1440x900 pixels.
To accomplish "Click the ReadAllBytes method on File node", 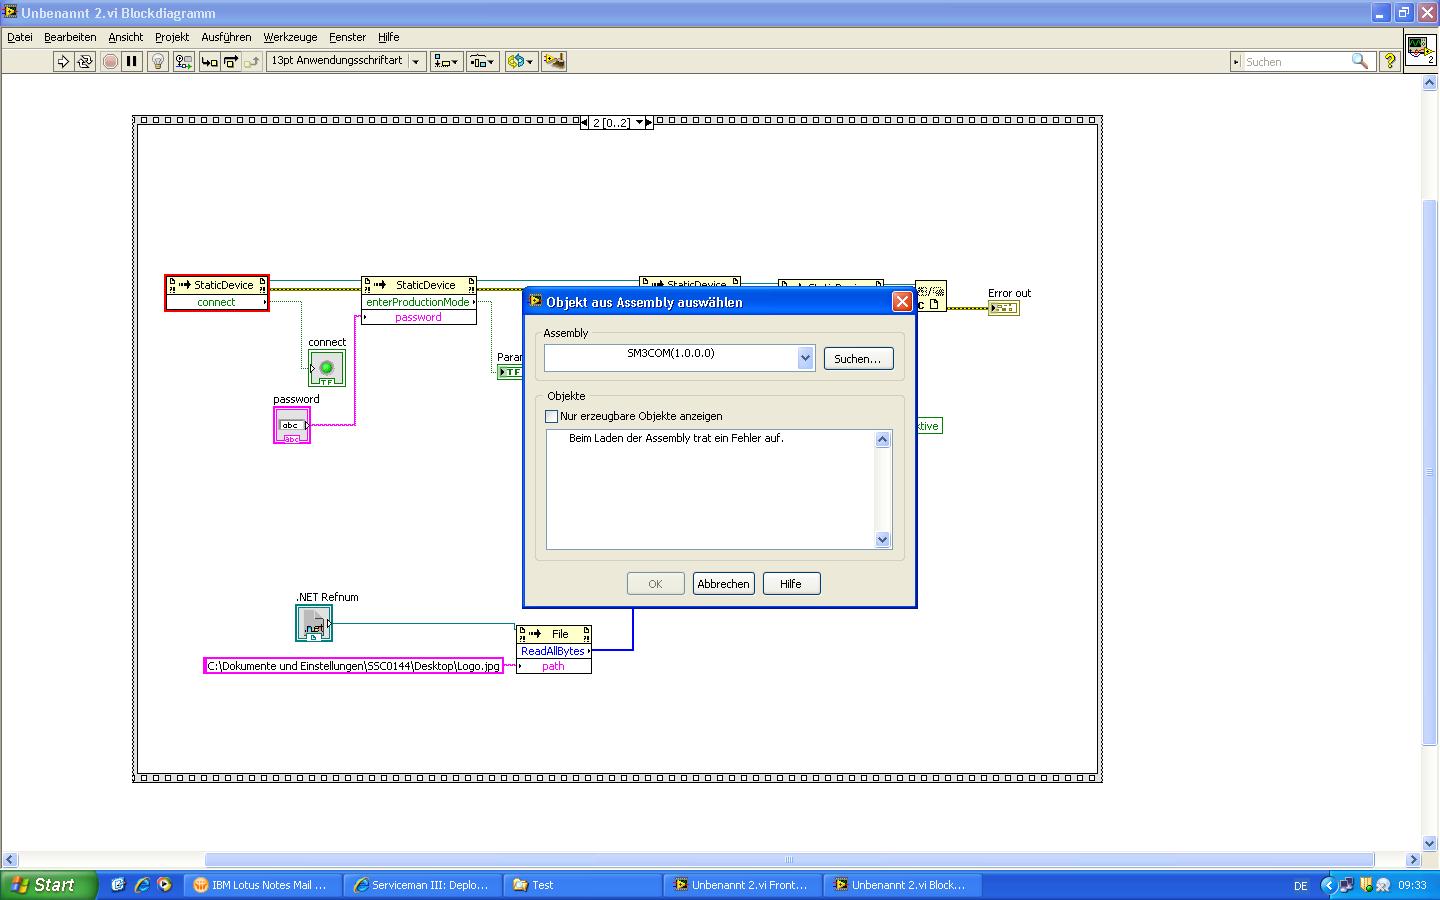I will point(554,651).
